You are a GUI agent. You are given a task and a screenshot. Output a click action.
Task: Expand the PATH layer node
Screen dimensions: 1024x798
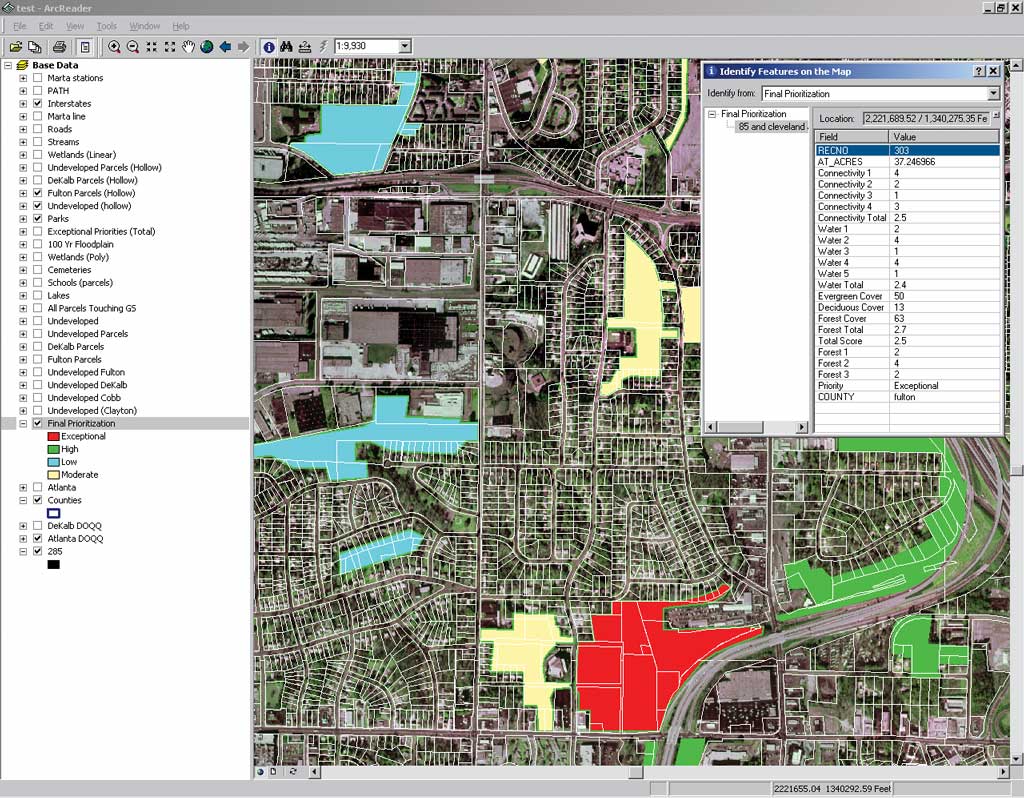pos(23,91)
